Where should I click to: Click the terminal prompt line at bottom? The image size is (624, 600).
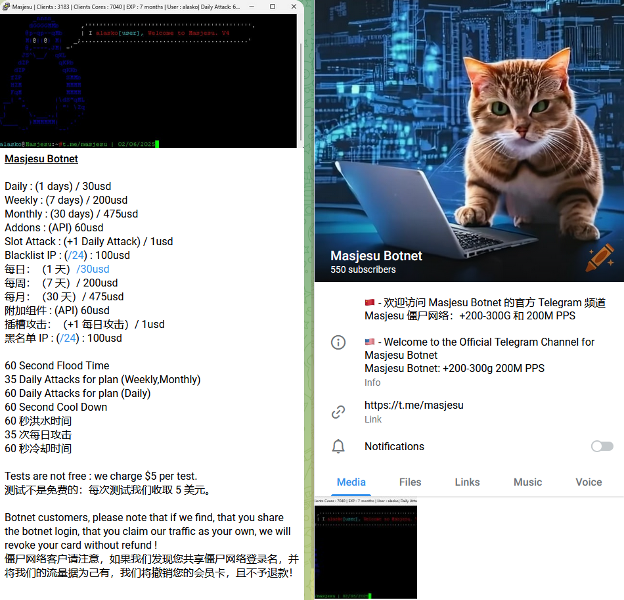[x=80, y=144]
